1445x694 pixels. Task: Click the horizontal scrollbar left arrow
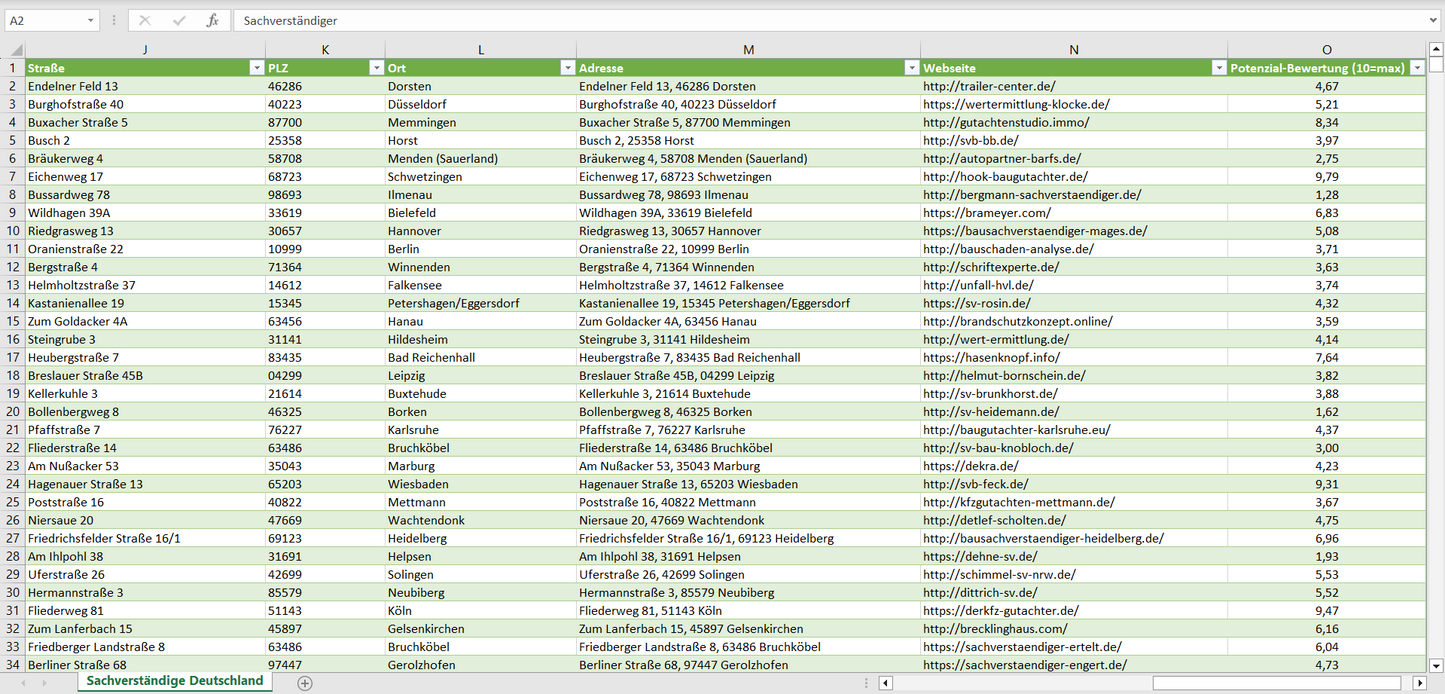pyautogui.click(x=885, y=683)
